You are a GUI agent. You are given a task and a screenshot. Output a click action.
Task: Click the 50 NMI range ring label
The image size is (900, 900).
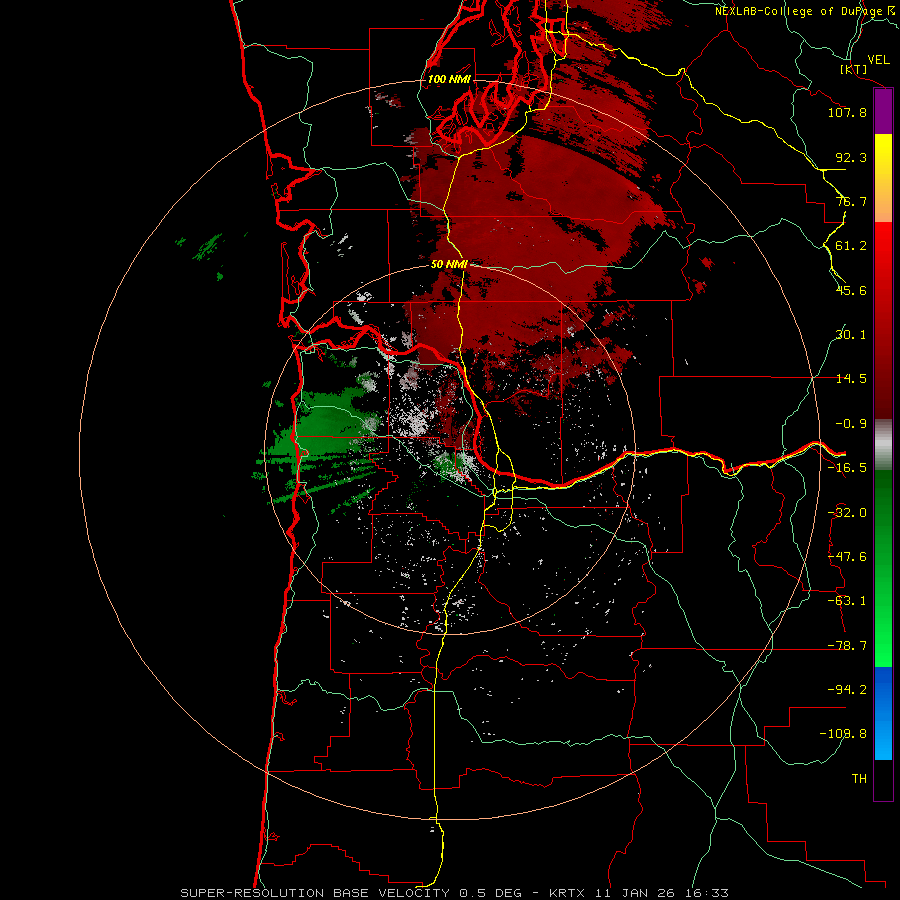449,265
